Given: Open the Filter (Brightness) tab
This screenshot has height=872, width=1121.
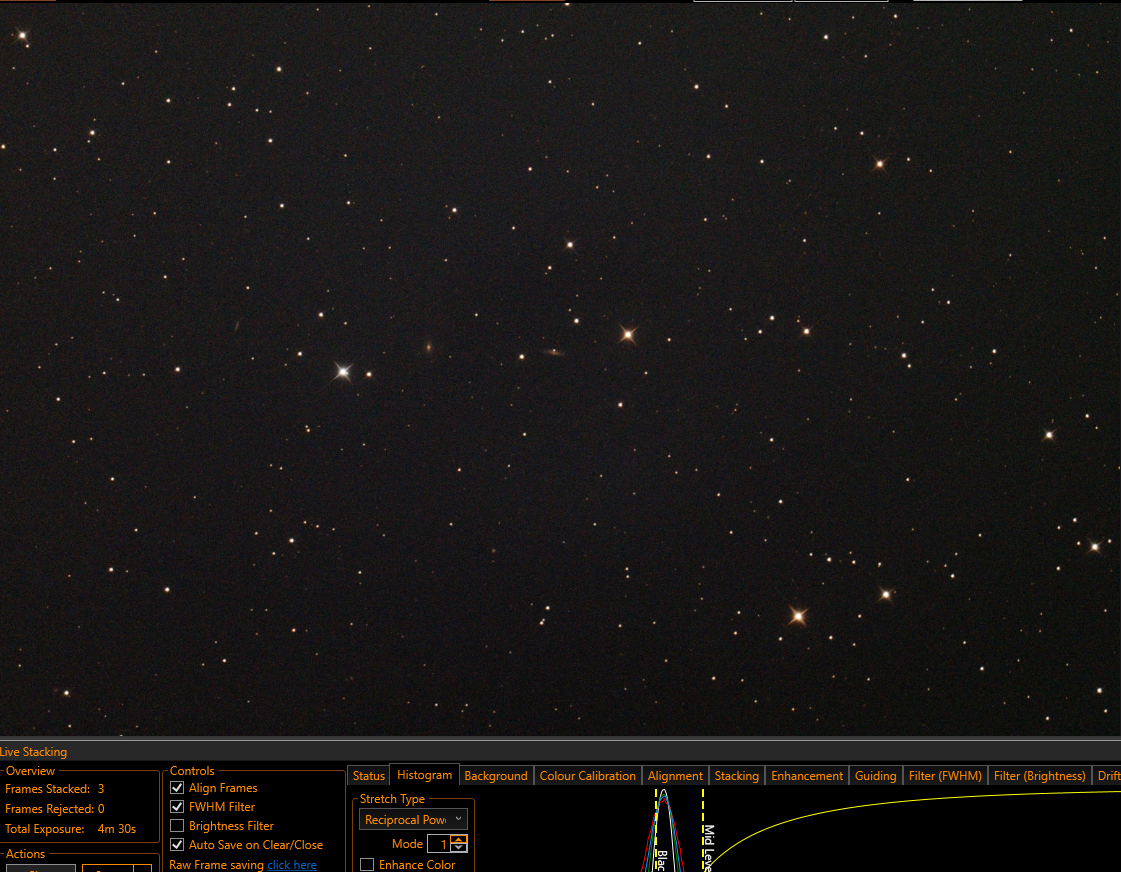Looking at the screenshot, I should (x=1039, y=776).
